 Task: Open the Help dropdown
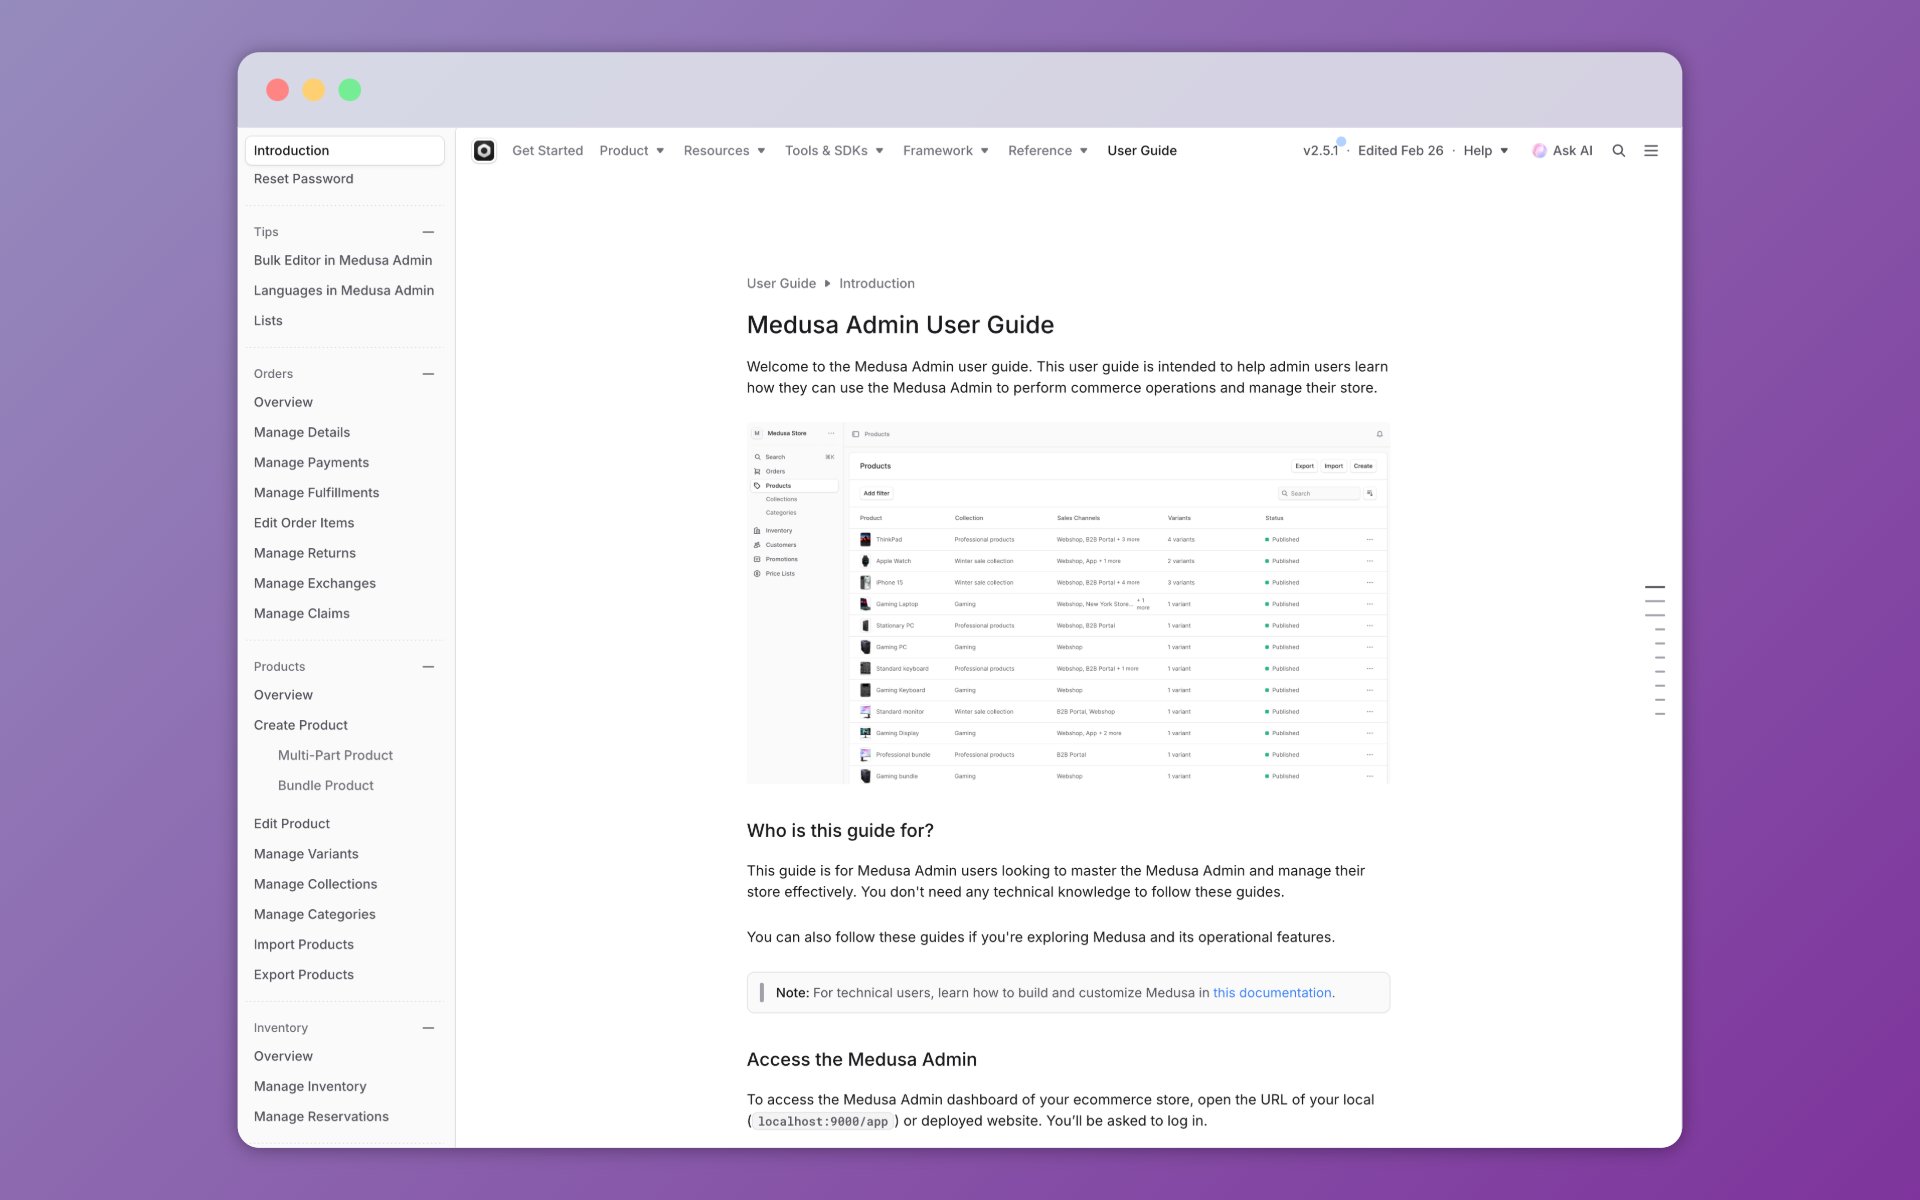[1486, 151]
